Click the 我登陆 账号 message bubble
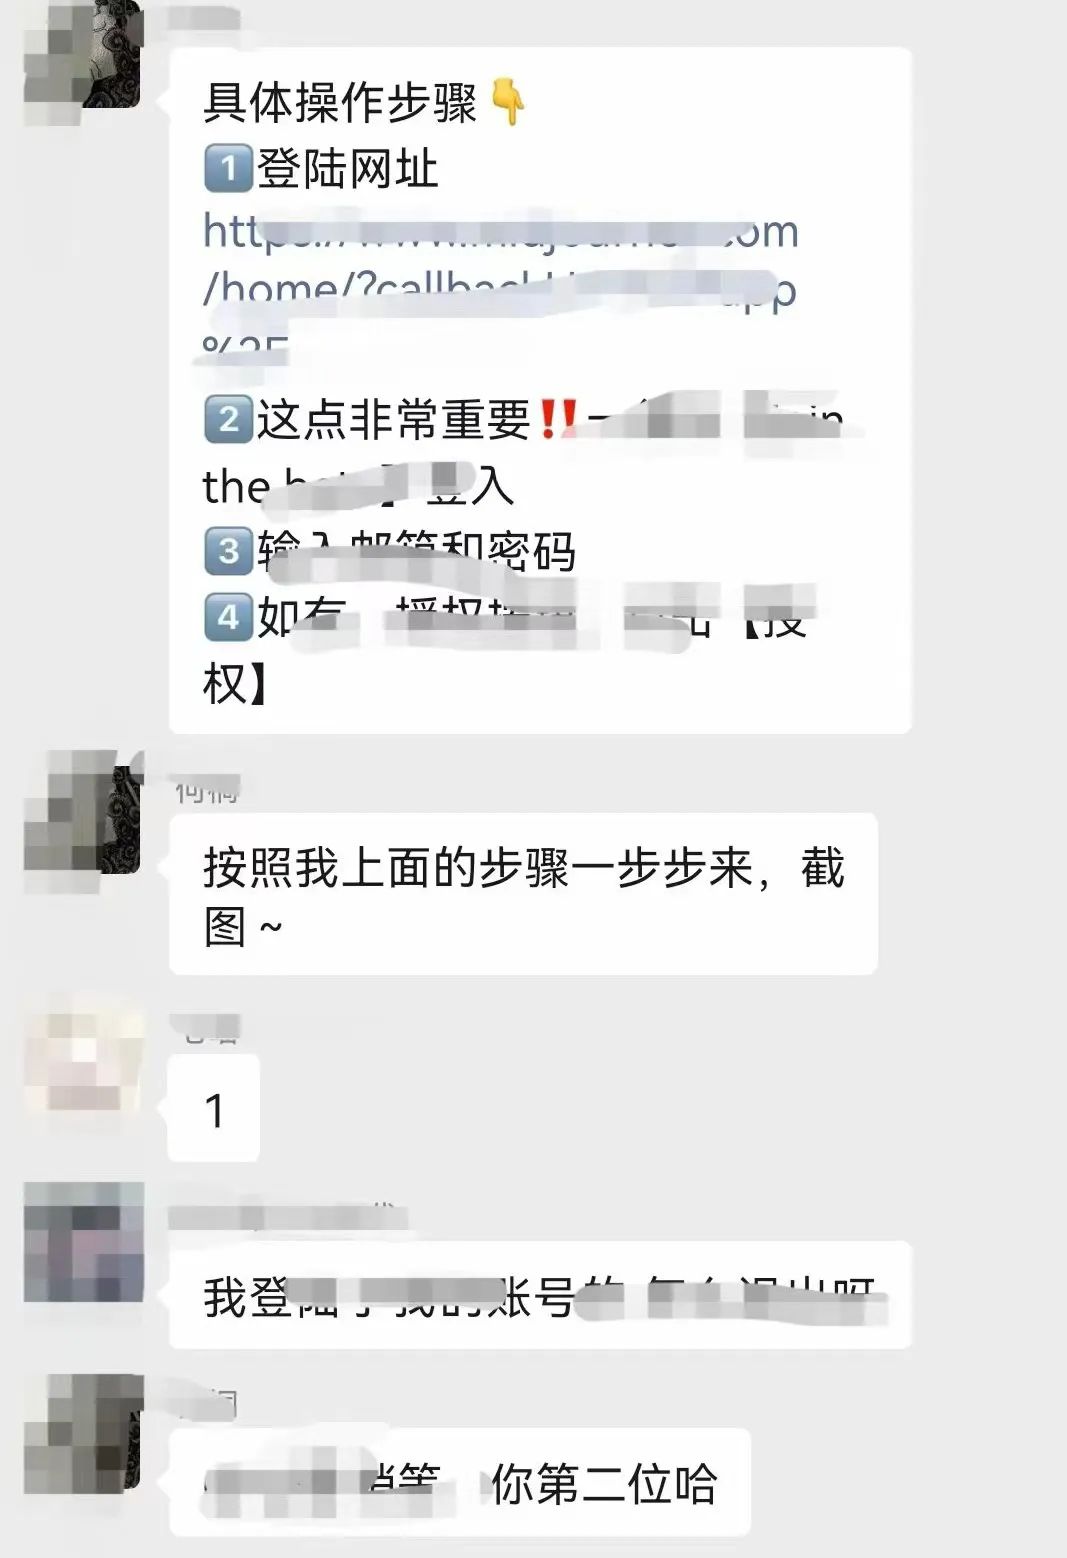This screenshot has height=1558, width=1067. [x=540, y=1295]
